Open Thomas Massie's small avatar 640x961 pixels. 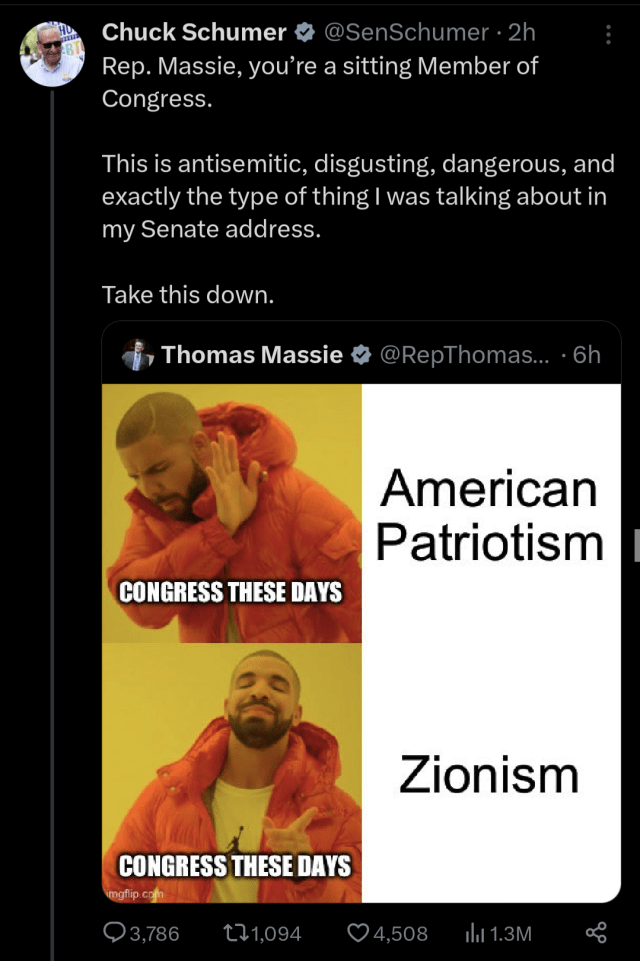click(137, 354)
